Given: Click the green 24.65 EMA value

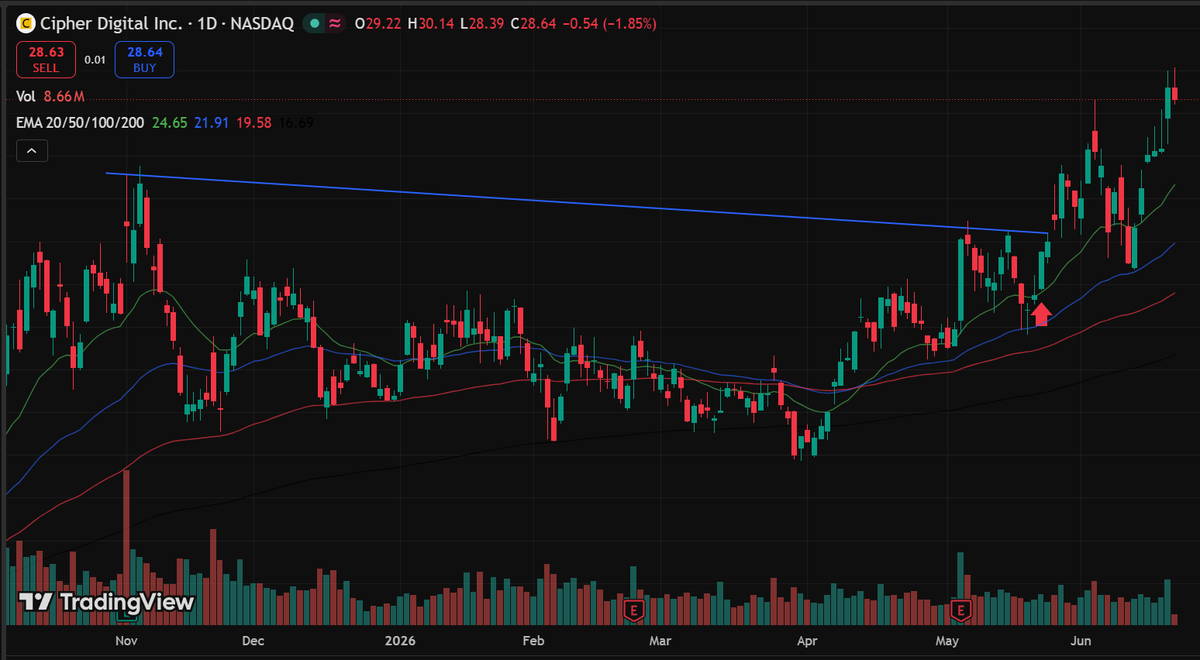Looking at the screenshot, I should tap(169, 122).
